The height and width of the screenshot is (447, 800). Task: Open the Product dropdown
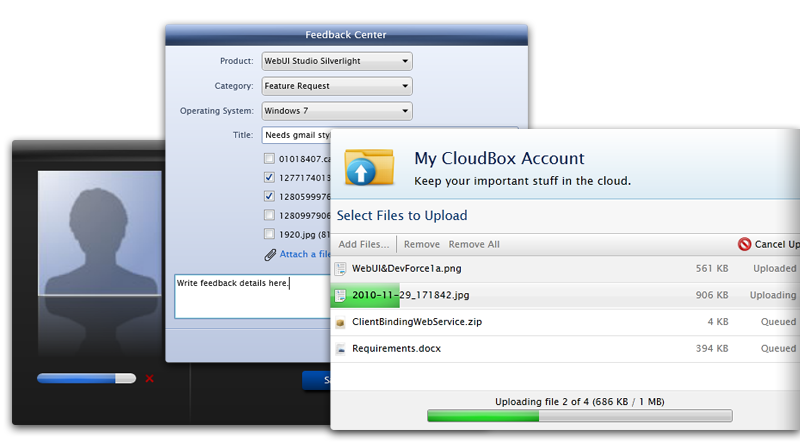337,61
